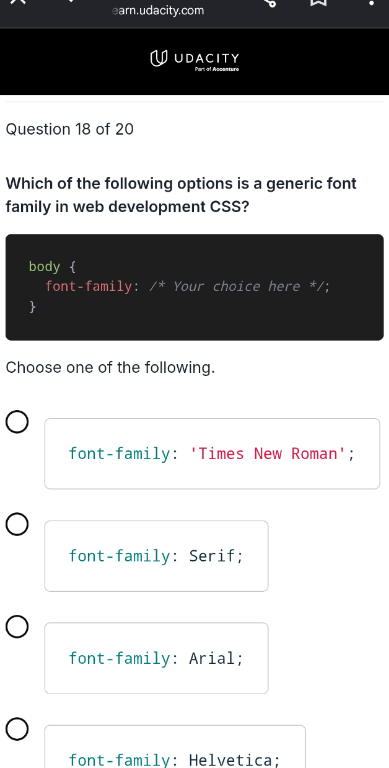Choose the 'Times New Roman' answer card
389x768 pixels.
point(212,454)
